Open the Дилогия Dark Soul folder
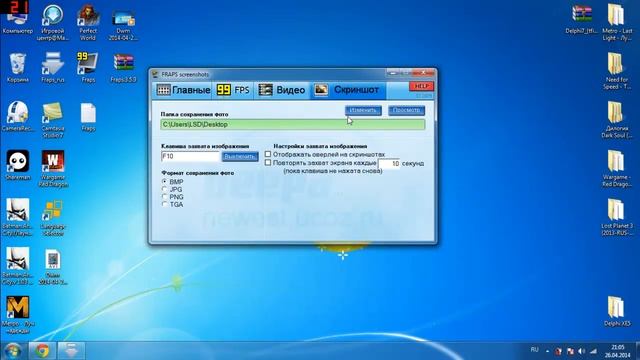 [x=617, y=120]
